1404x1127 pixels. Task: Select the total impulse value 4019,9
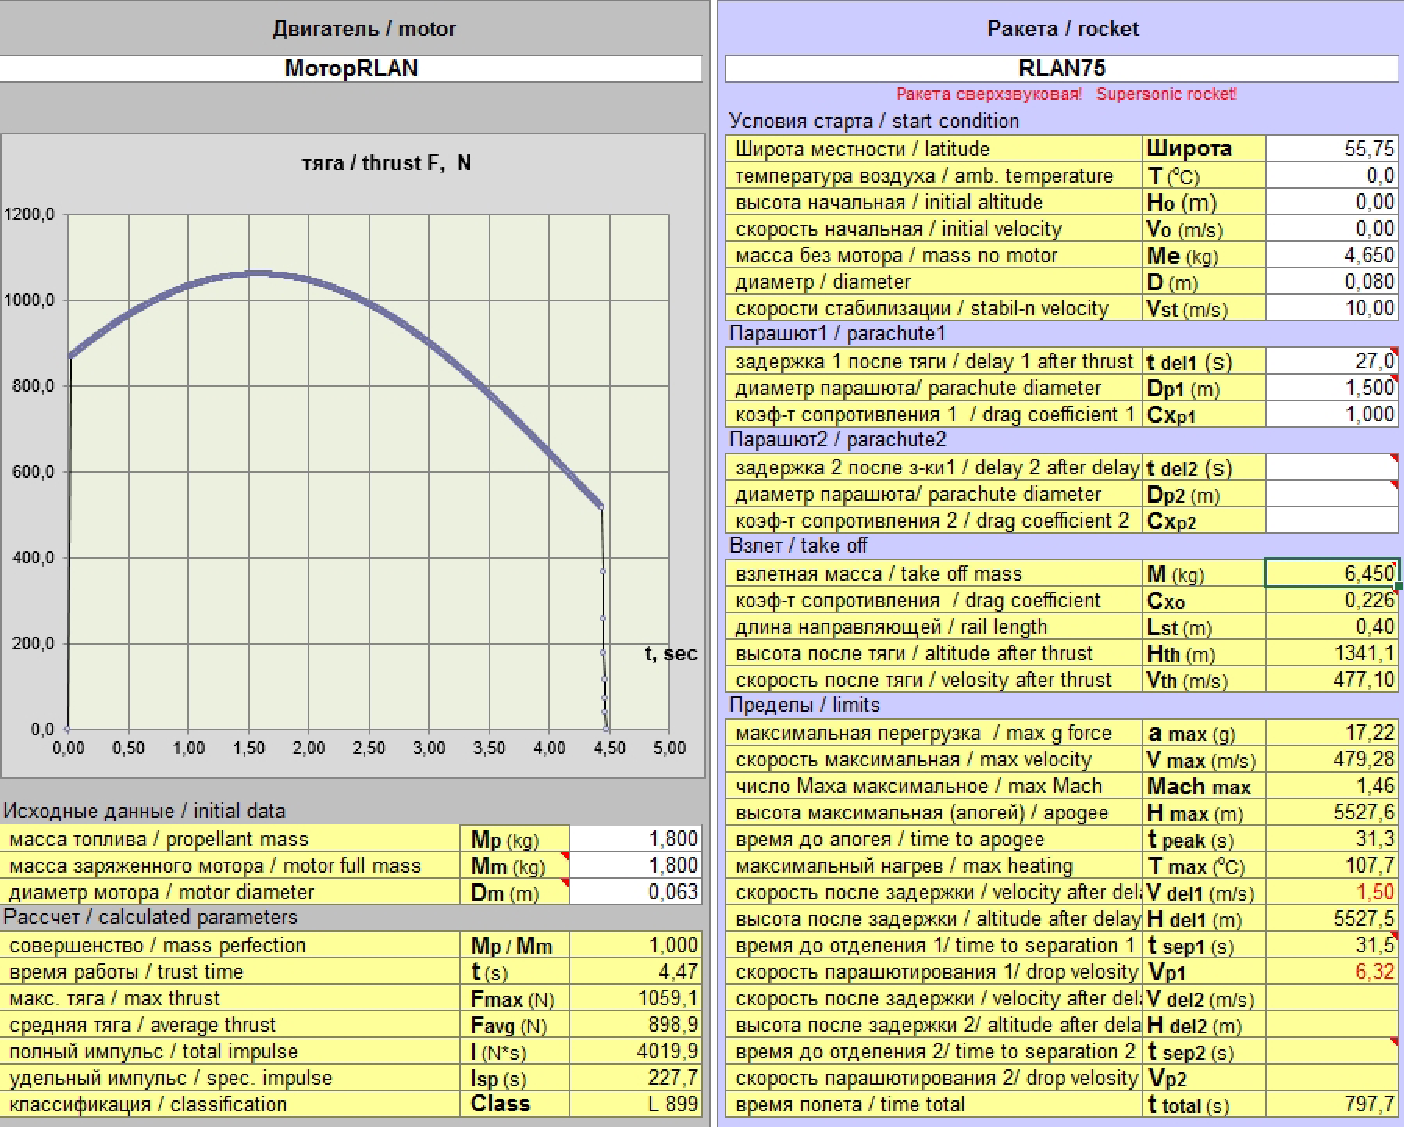[635, 1051]
